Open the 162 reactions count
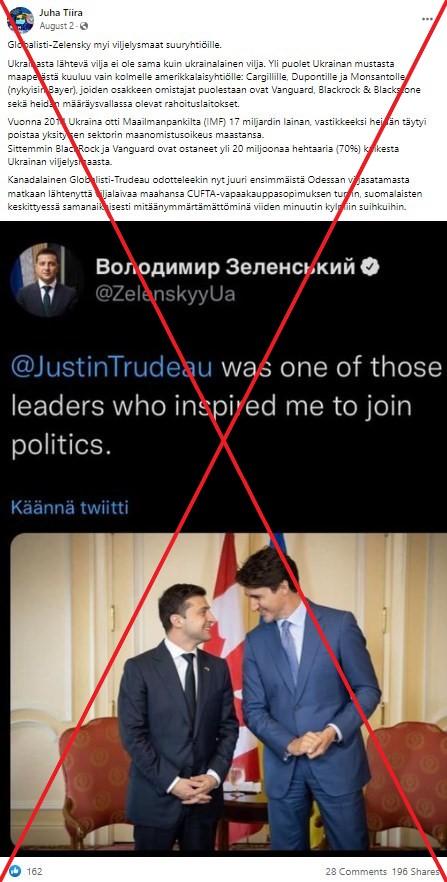 coord(34,871)
